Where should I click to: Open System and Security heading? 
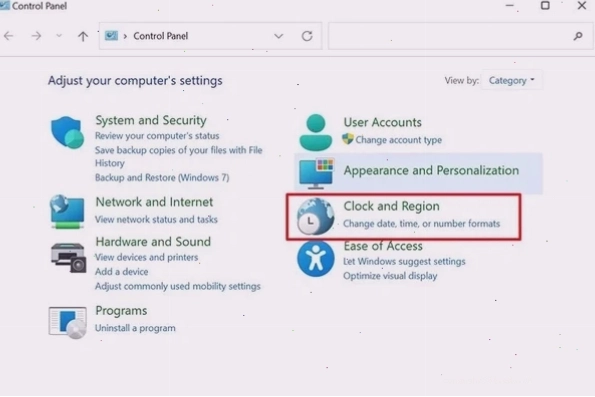151,120
